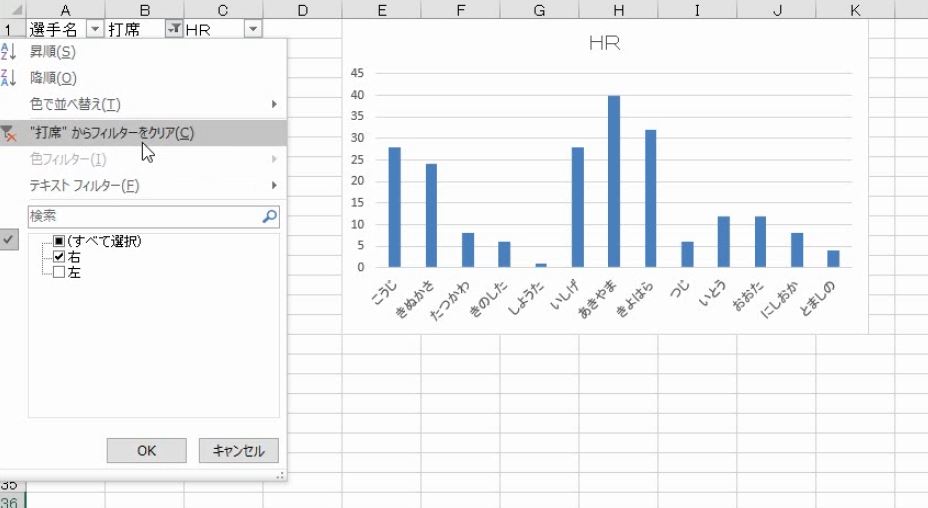The height and width of the screenshot is (508, 928).
Task: Click the resize grip of filter menu
Action: click(x=280, y=475)
